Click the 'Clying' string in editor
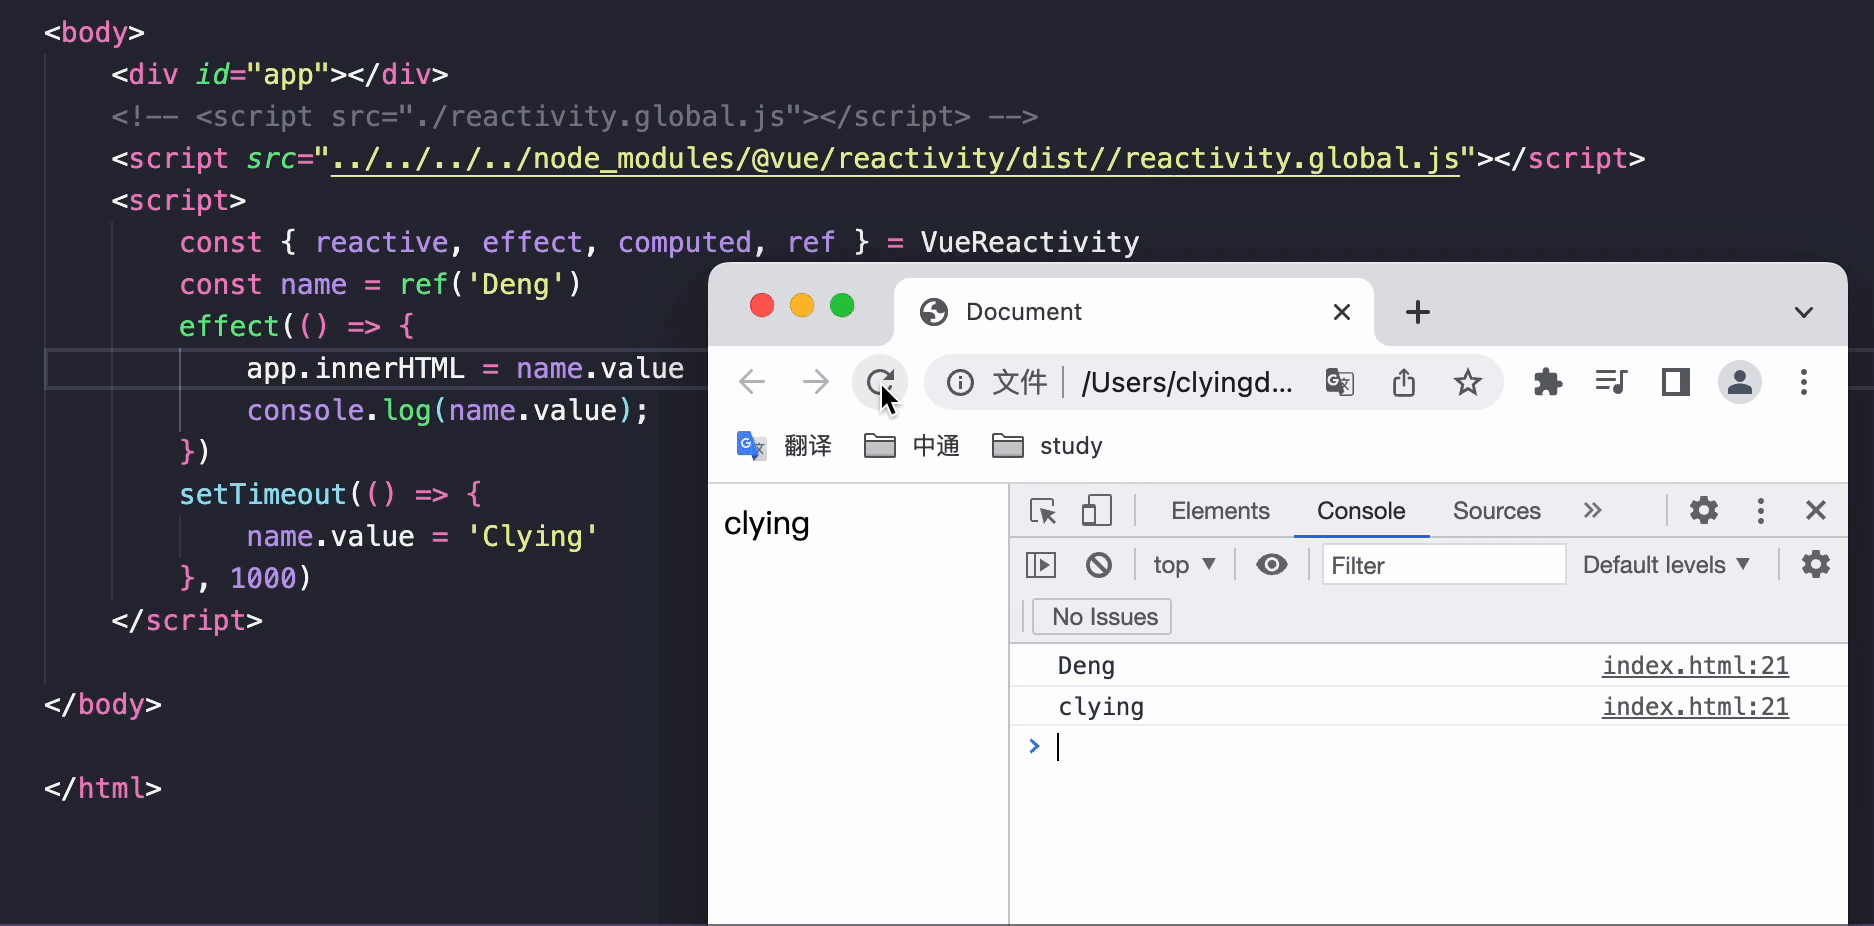The height and width of the screenshot is (926, 1874). pos(532,537)
